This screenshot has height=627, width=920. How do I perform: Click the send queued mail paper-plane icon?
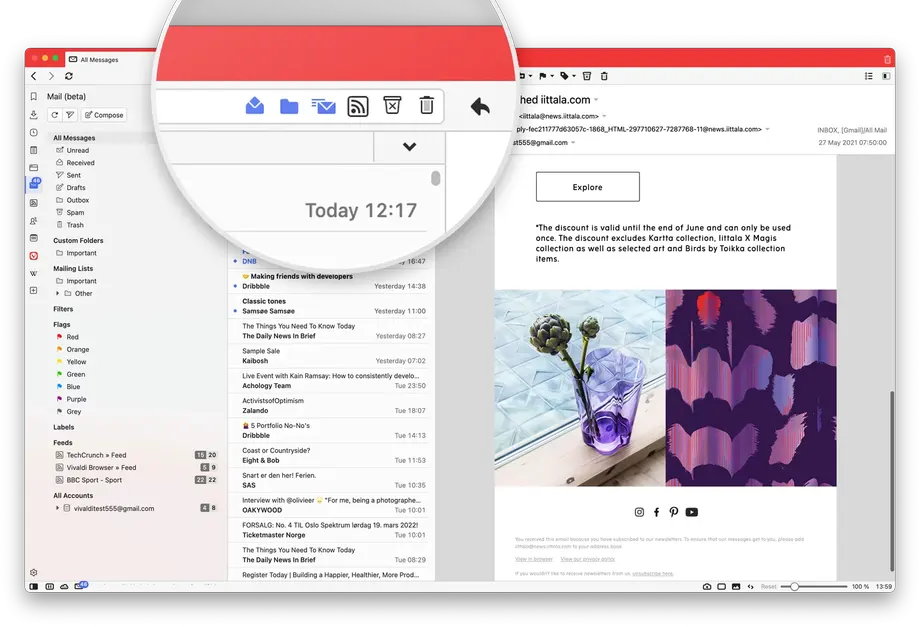point(70,115)
